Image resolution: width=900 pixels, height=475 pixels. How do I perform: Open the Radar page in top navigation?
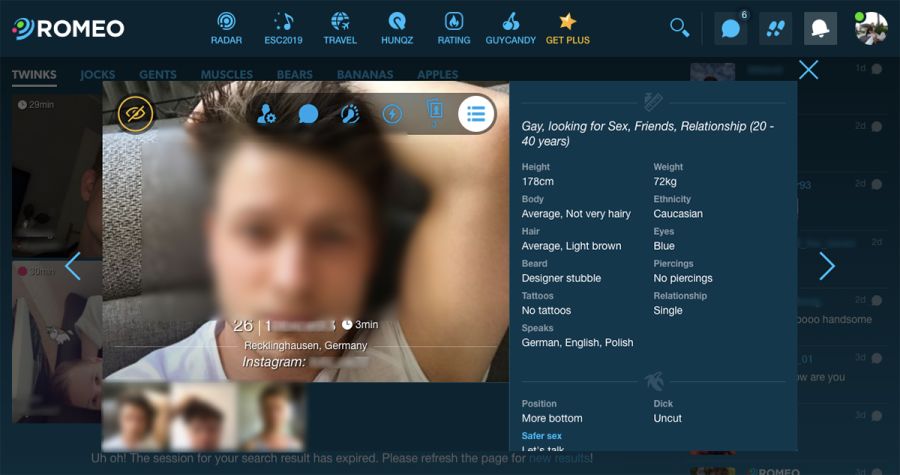click(226, 27)
